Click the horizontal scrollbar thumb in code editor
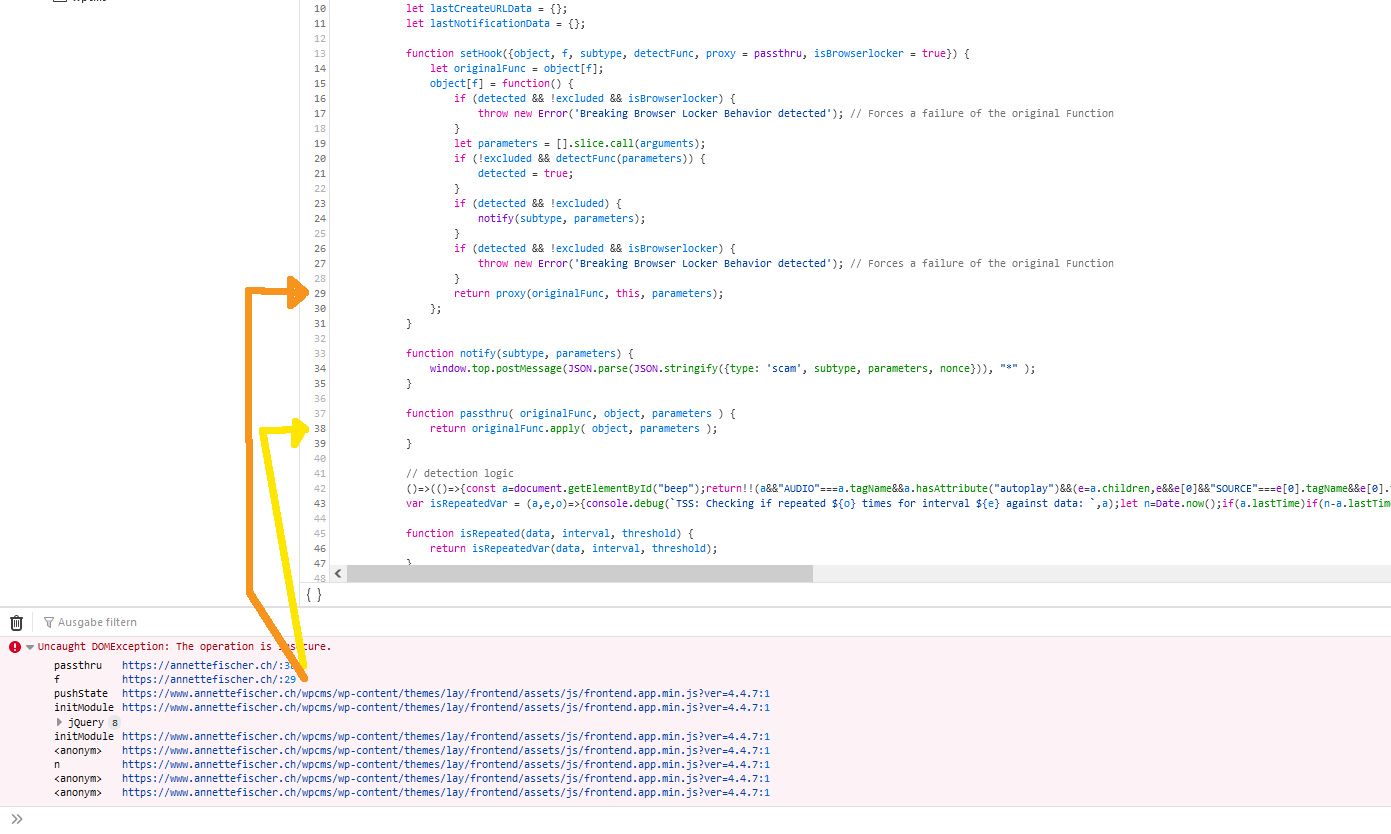The height and width of the screenshot is (834, 1391). click(x=580, y=574)
